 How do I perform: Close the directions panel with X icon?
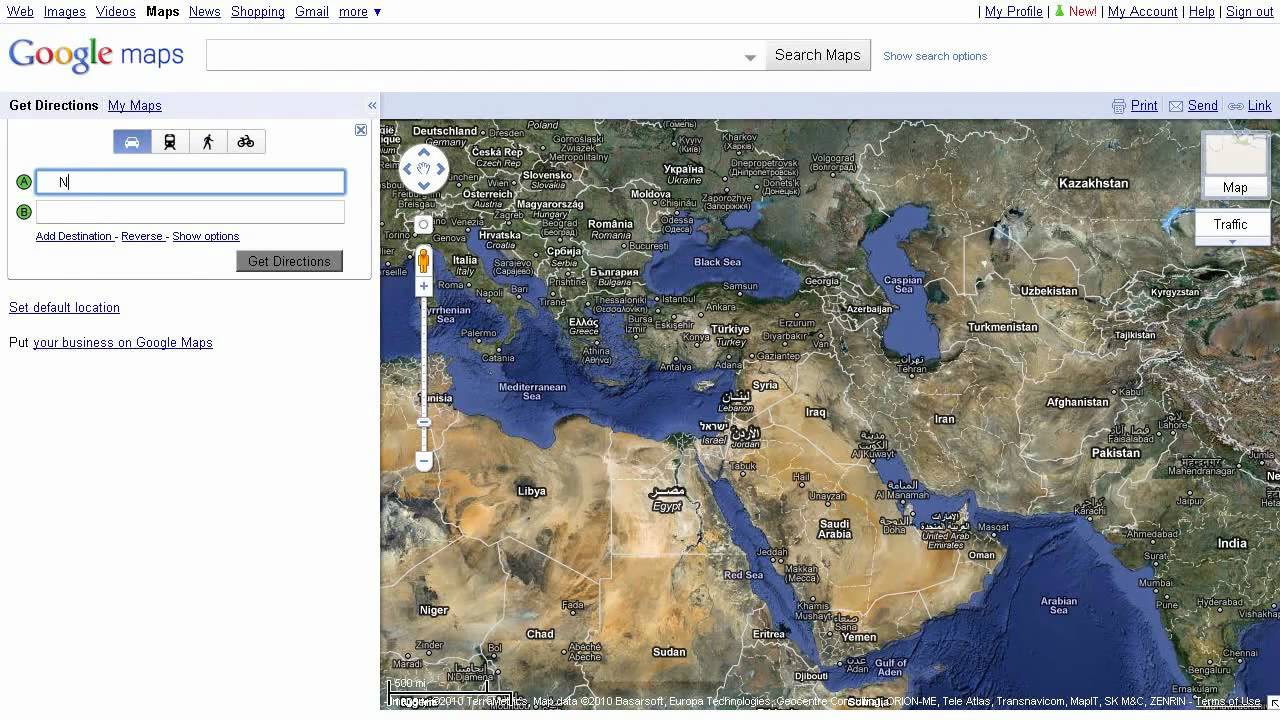(x=361, y=130)
